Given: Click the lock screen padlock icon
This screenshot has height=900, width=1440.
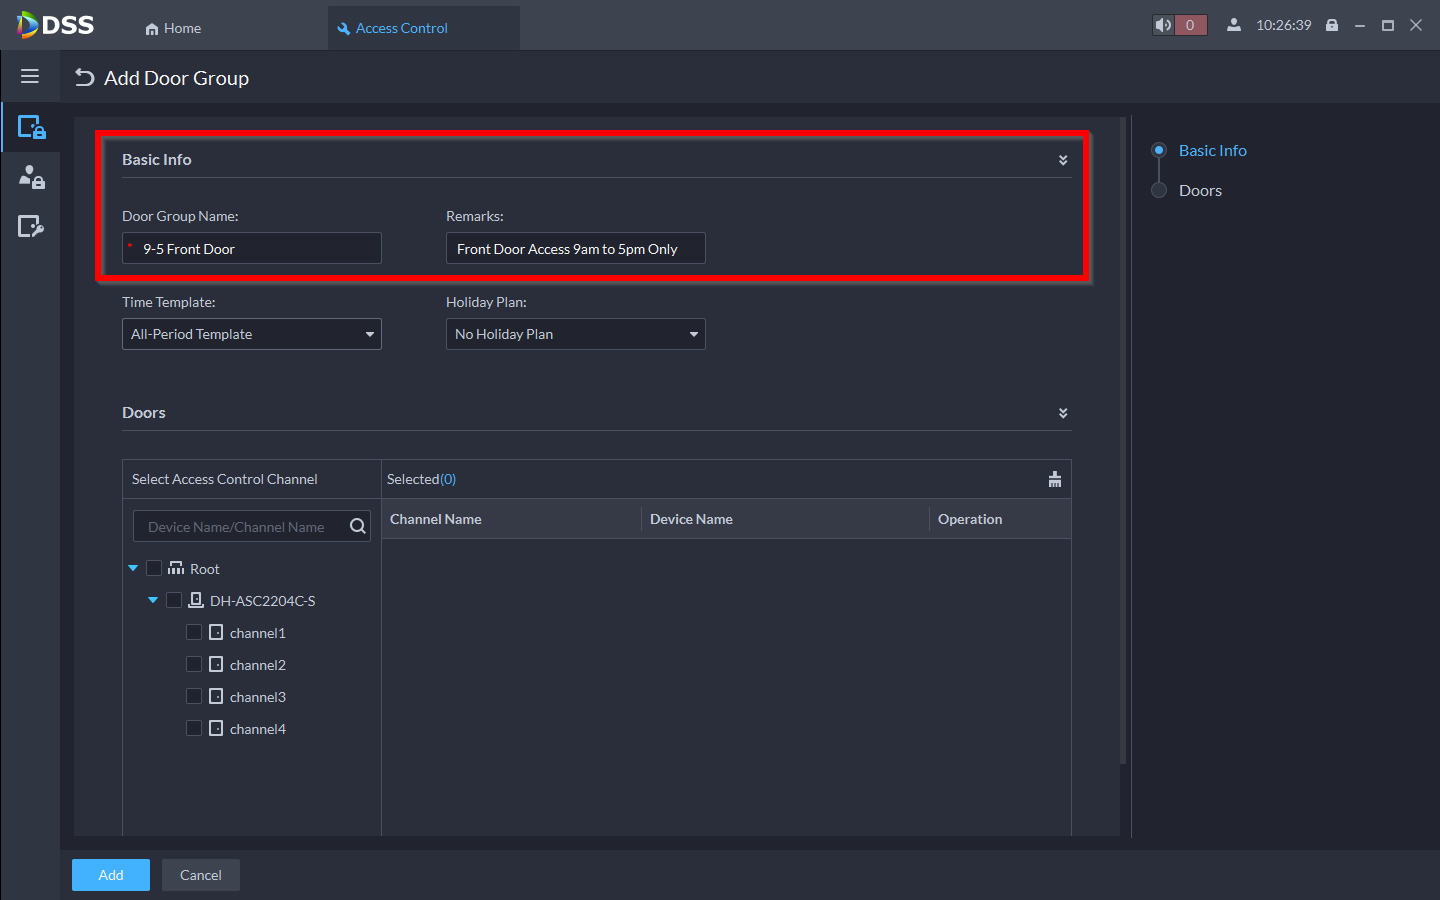Looking at the screenshot, I should [1332, 26].
